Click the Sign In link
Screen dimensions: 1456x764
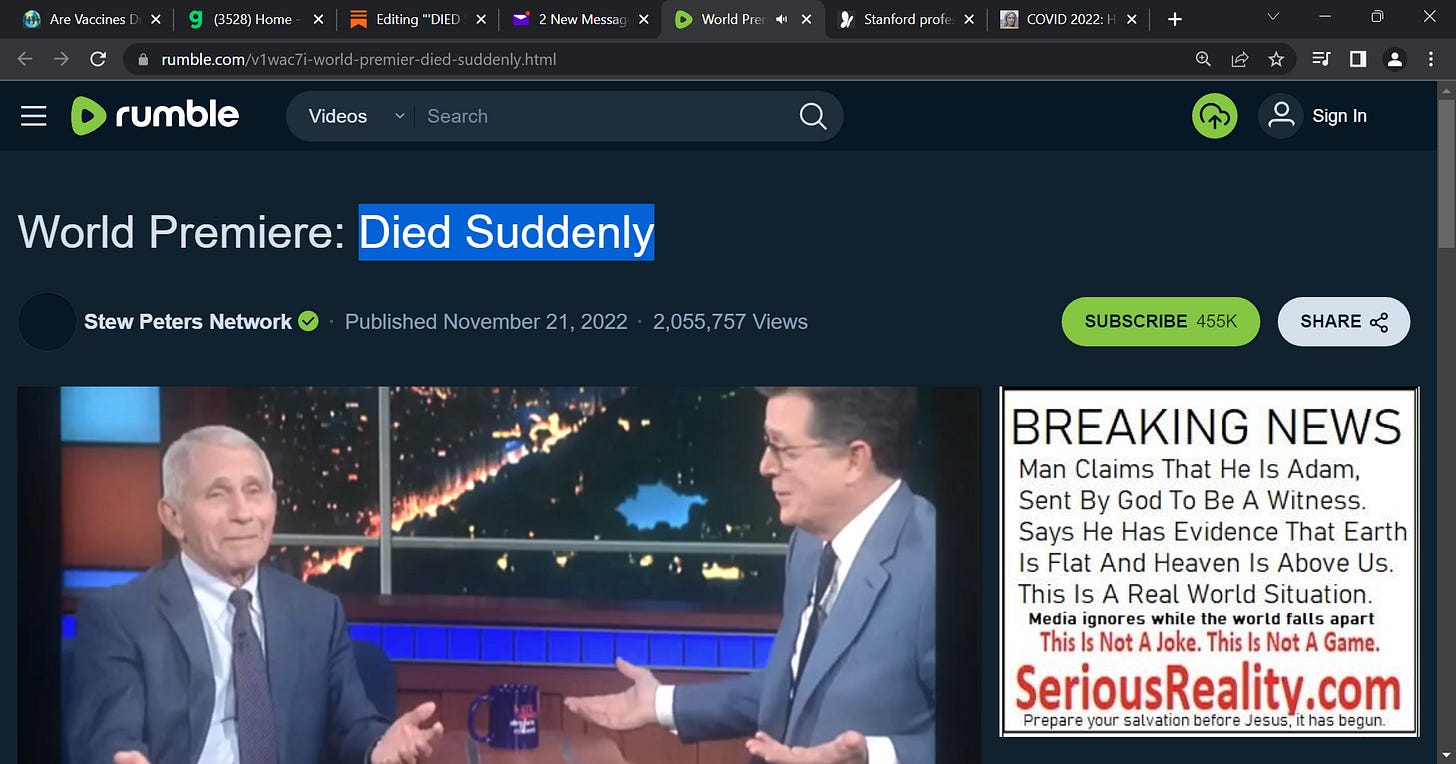(1339, 116)
